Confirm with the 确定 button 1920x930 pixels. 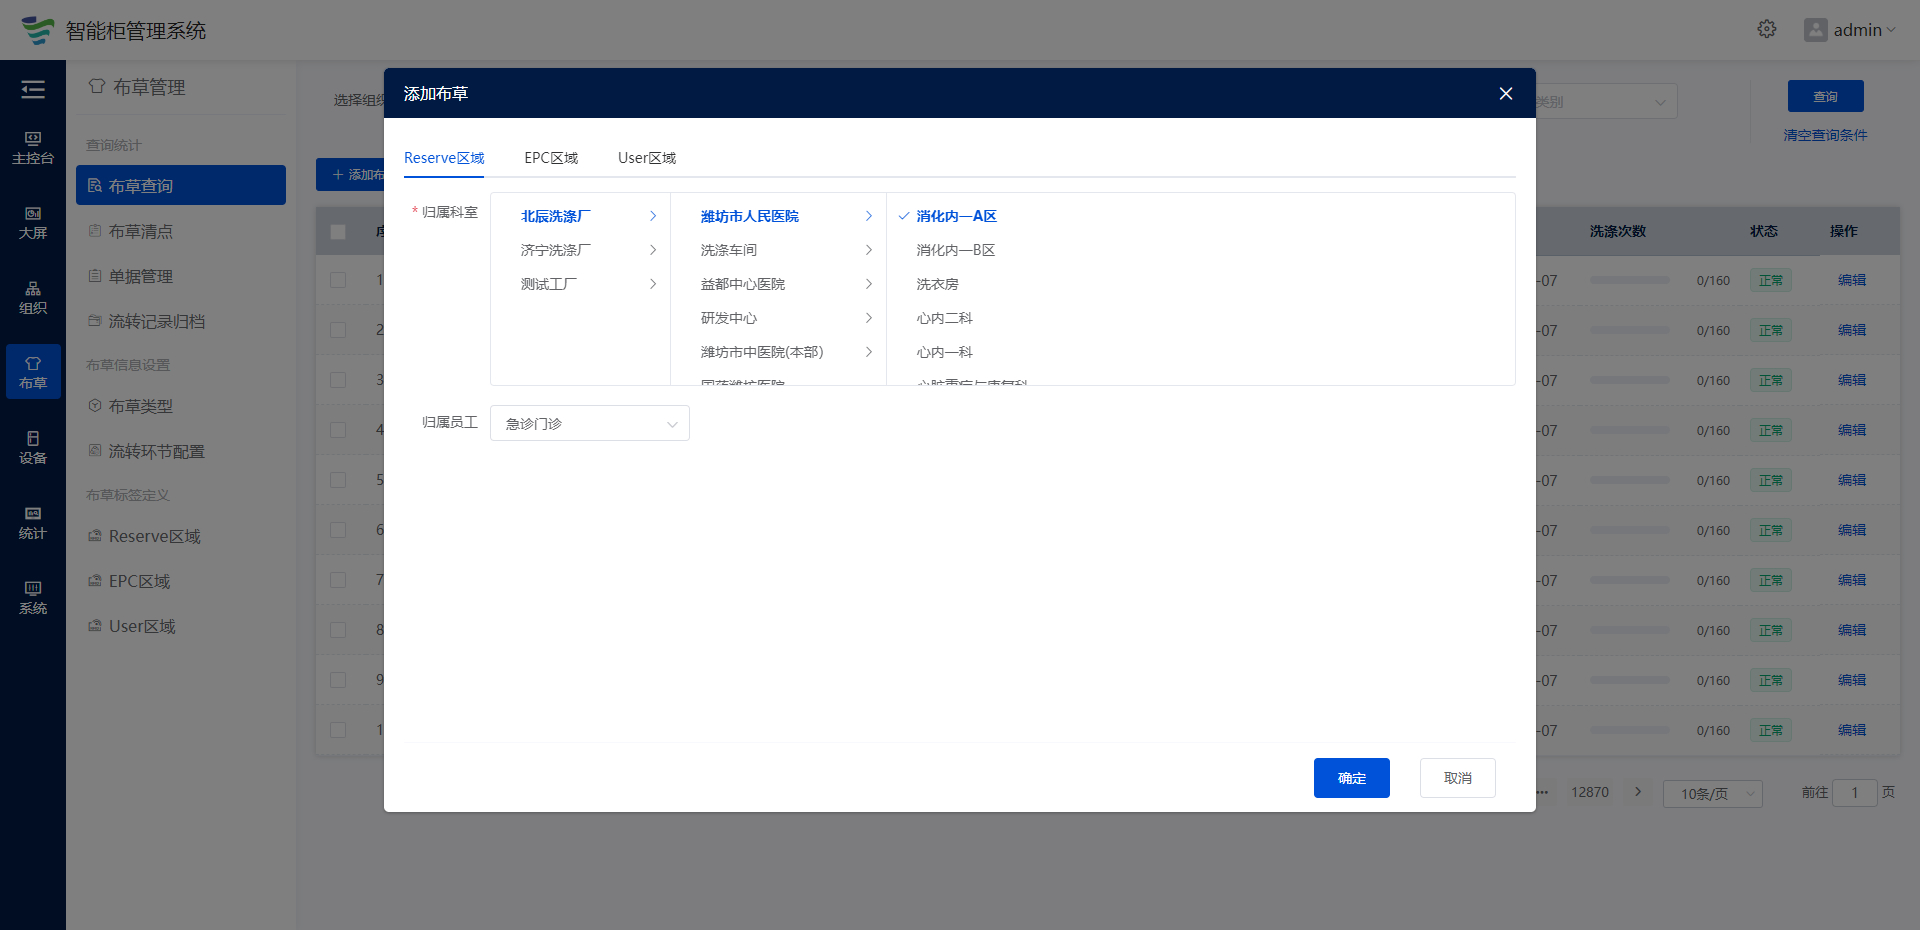pyautogui.click(x=1352, y=778)
